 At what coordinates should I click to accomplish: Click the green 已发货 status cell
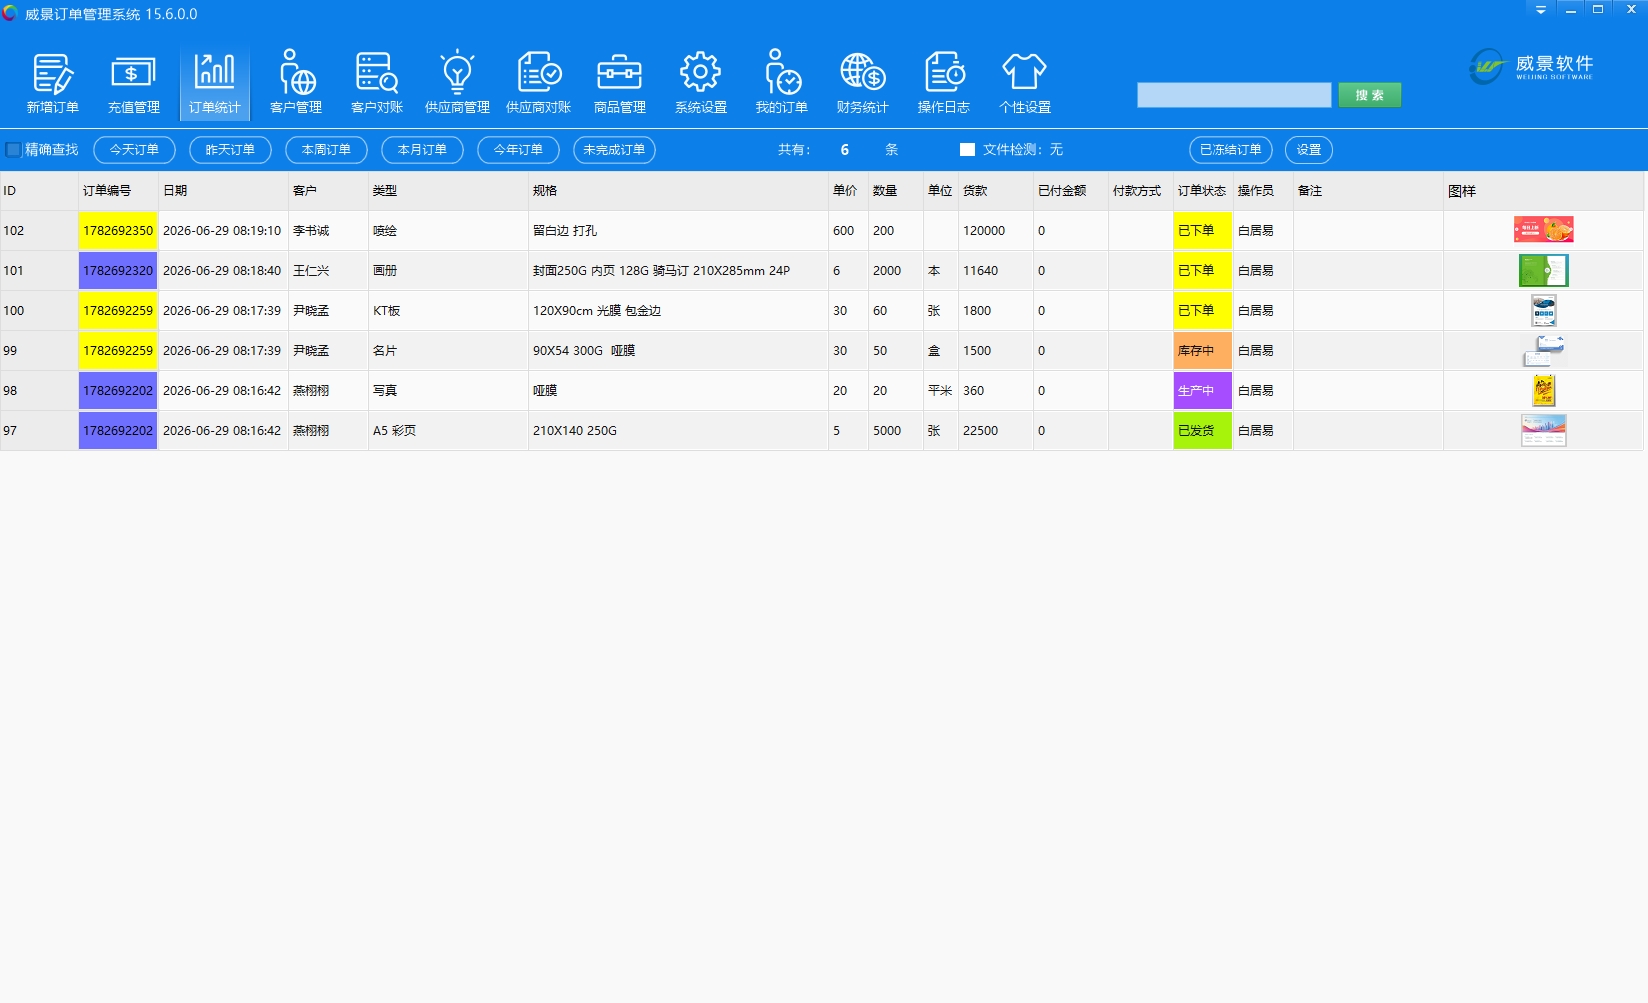(1203, 431)
